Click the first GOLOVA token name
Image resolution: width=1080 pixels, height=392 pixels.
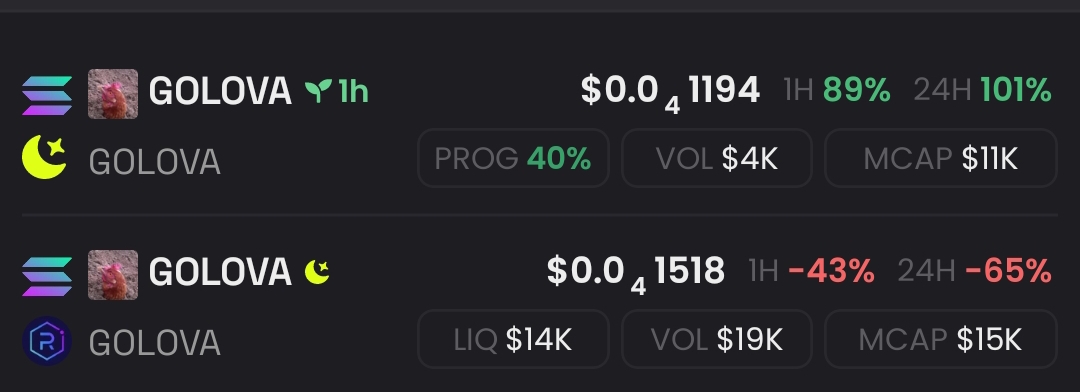tap(220, 91)
